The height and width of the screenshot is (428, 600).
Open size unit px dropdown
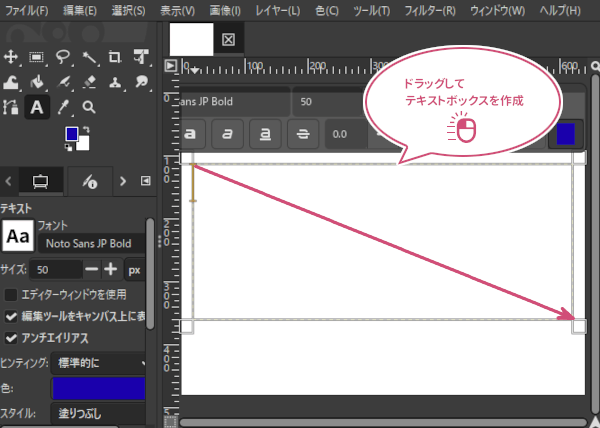tap(135, 270)
